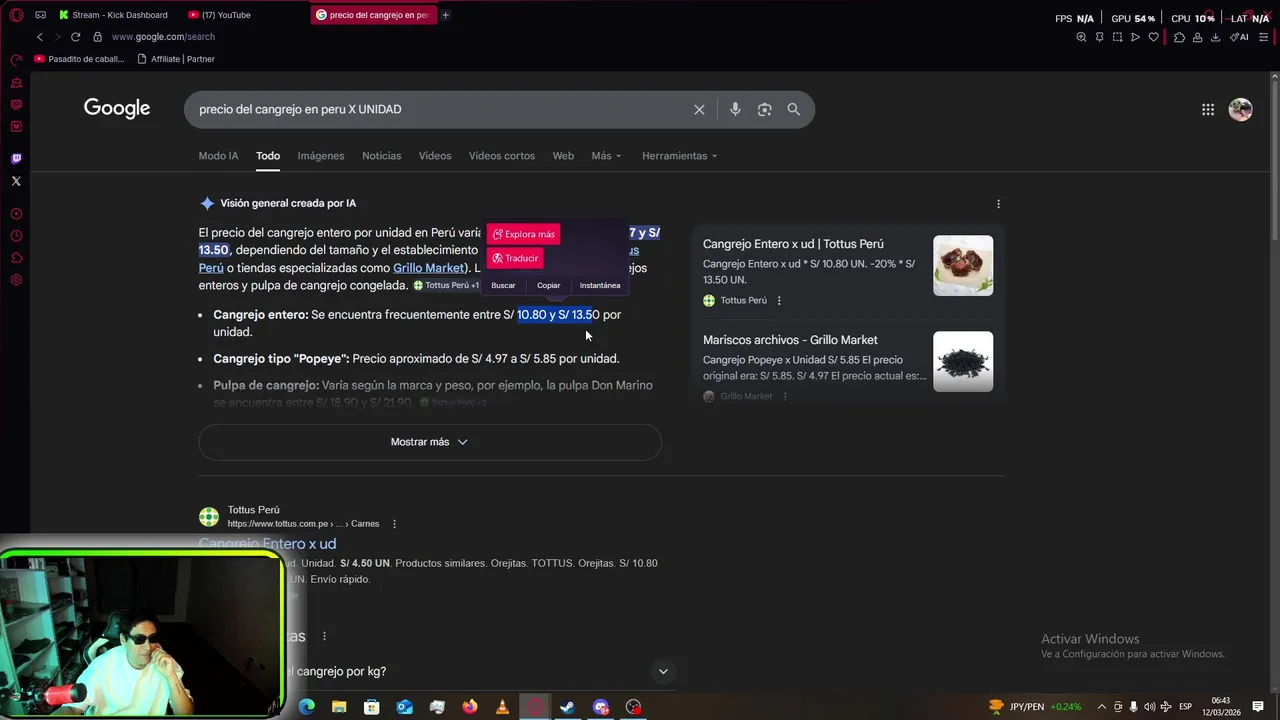Expand the AI overview with Mostrar más

[x=430, y=442]
